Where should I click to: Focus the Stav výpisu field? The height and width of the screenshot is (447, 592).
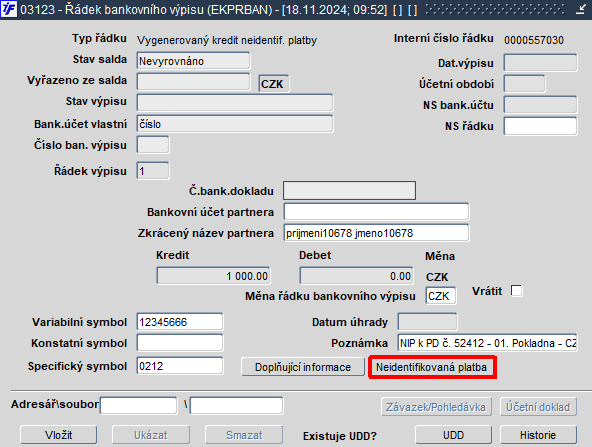coord(235,103)
